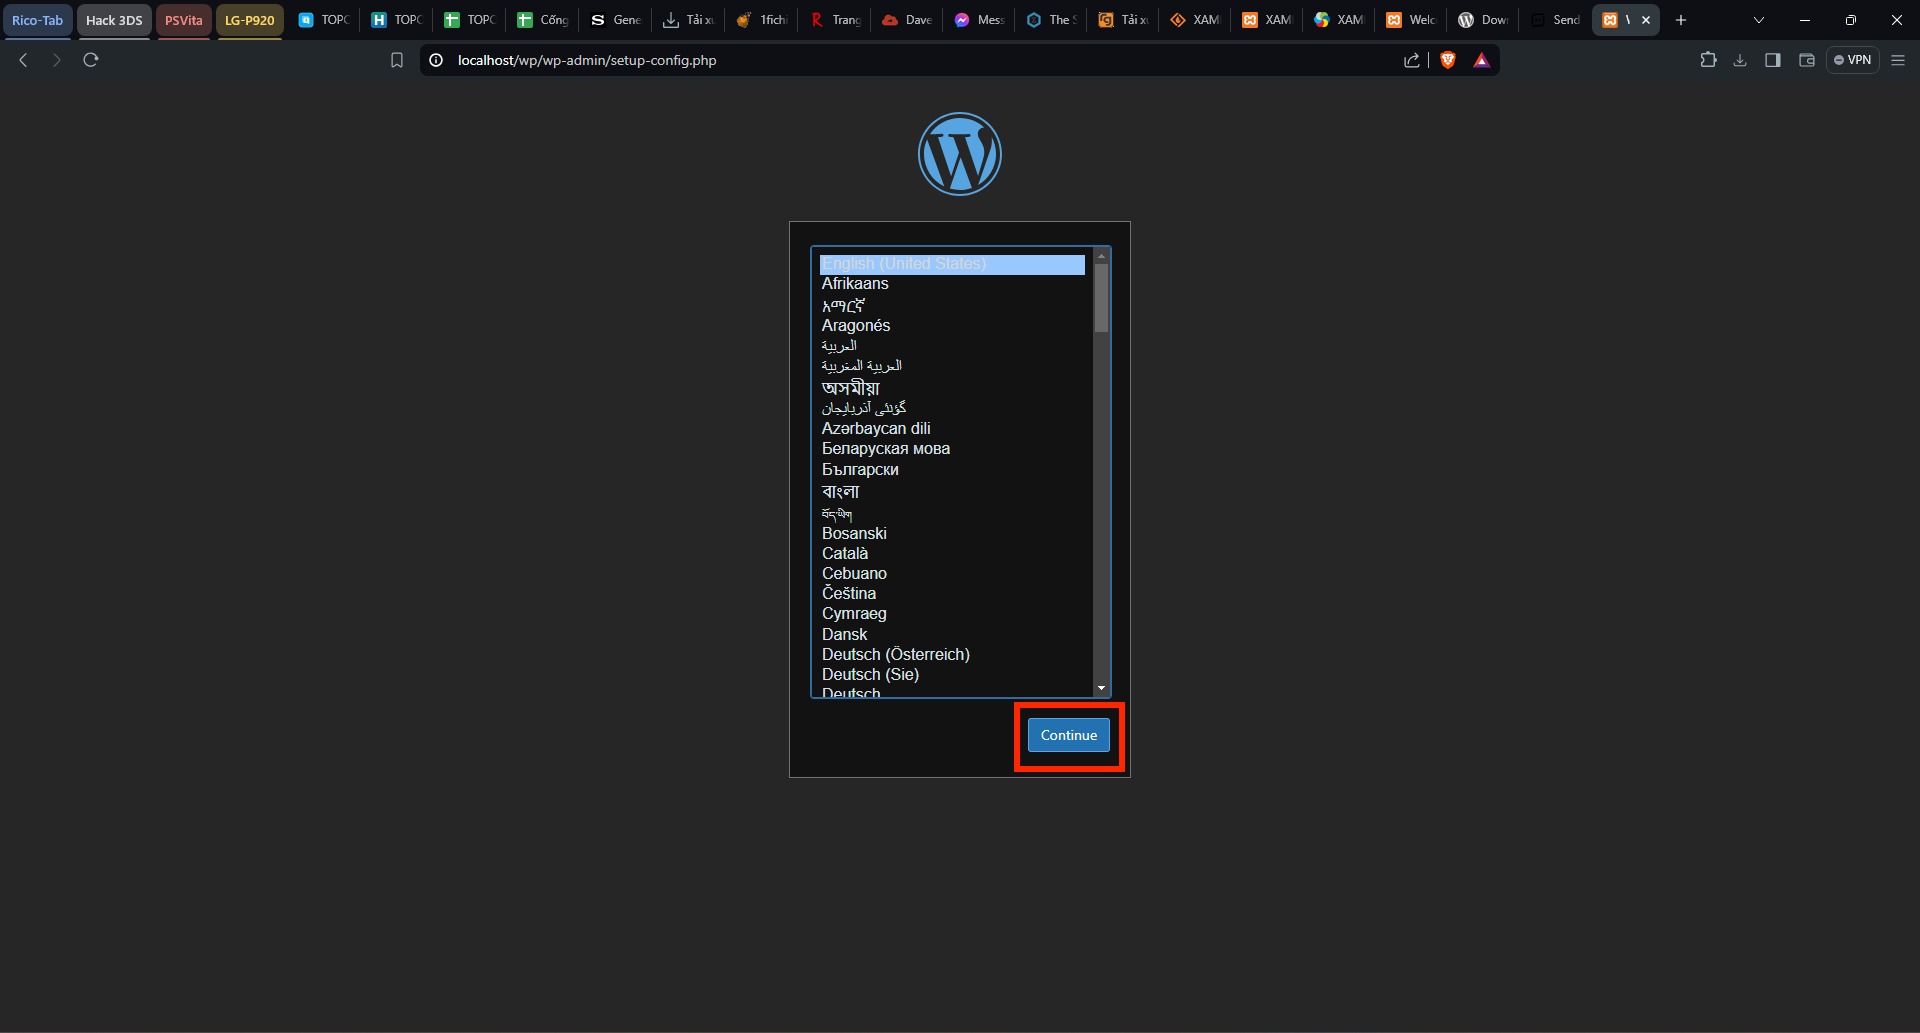Open the LG-P920 tab group
The width and height of the screenshot is (1920, 1033).
pos(249,20)
